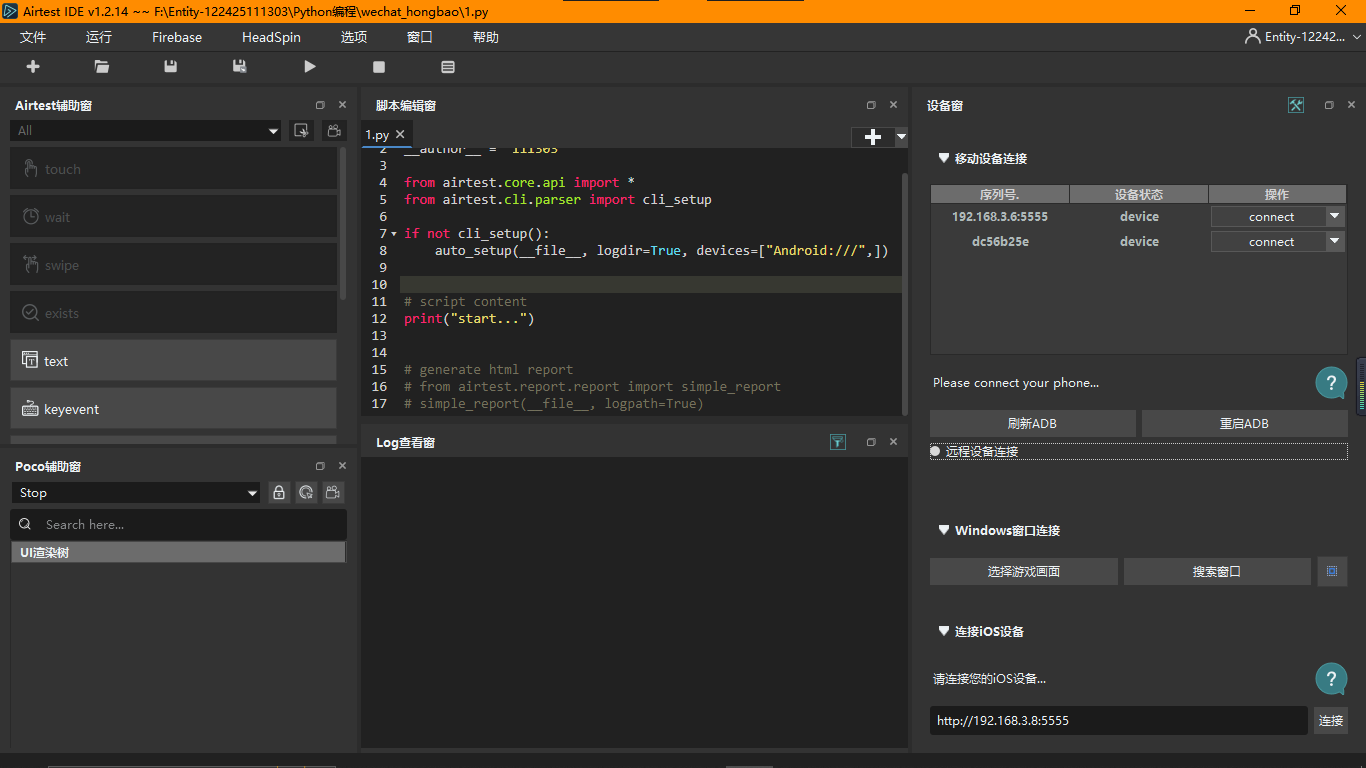Click the 重启ADB button
1366x768 pixels.
click(1245, 423)
